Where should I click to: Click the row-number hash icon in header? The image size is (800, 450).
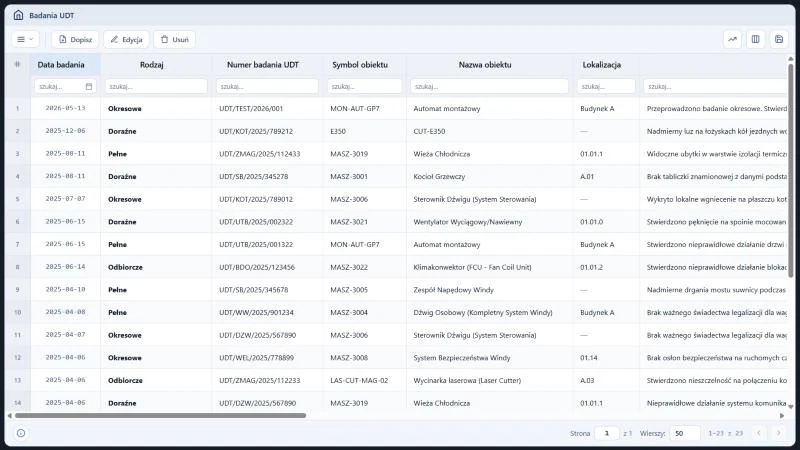tap(17, 64)
